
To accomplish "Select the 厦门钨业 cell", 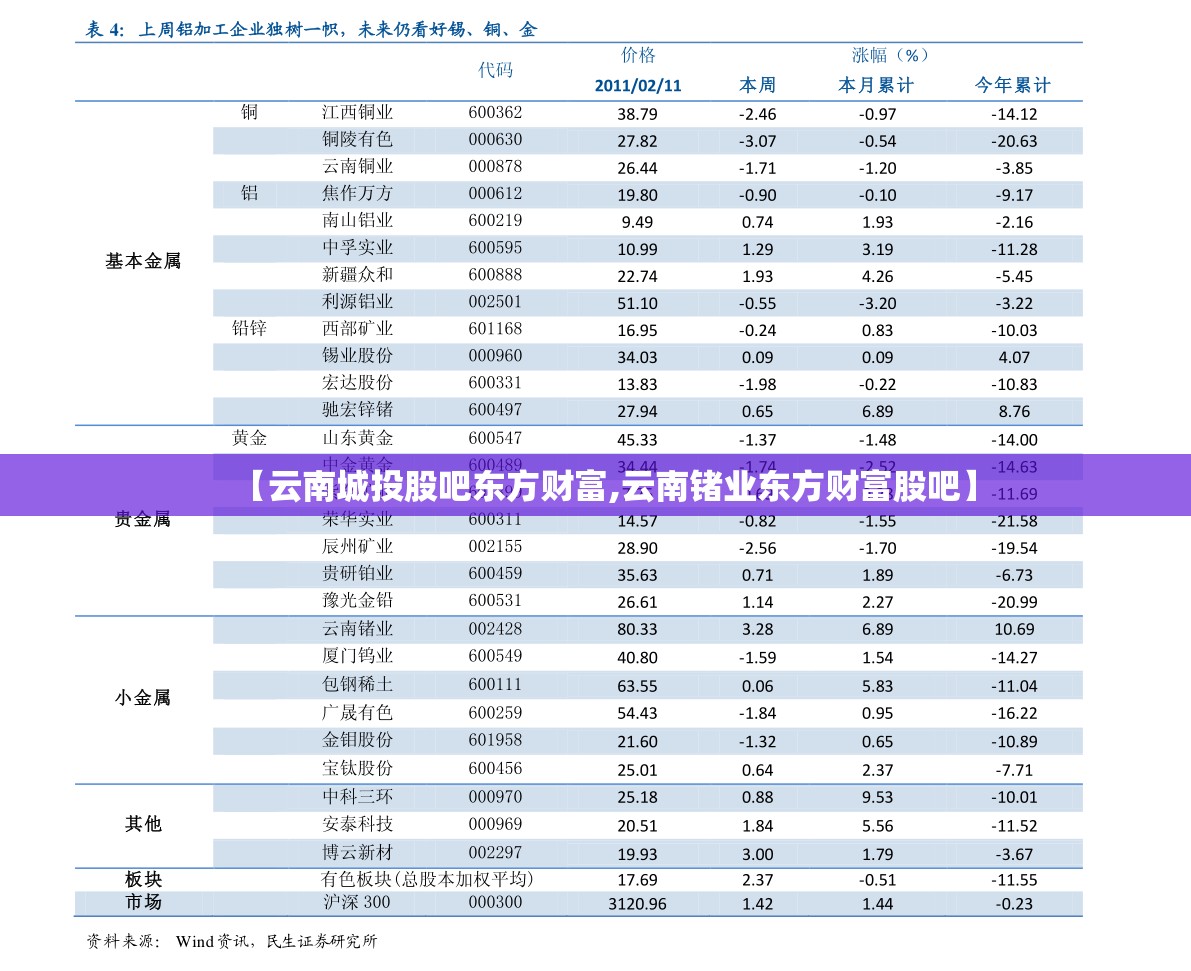I will tap(357, 656).
